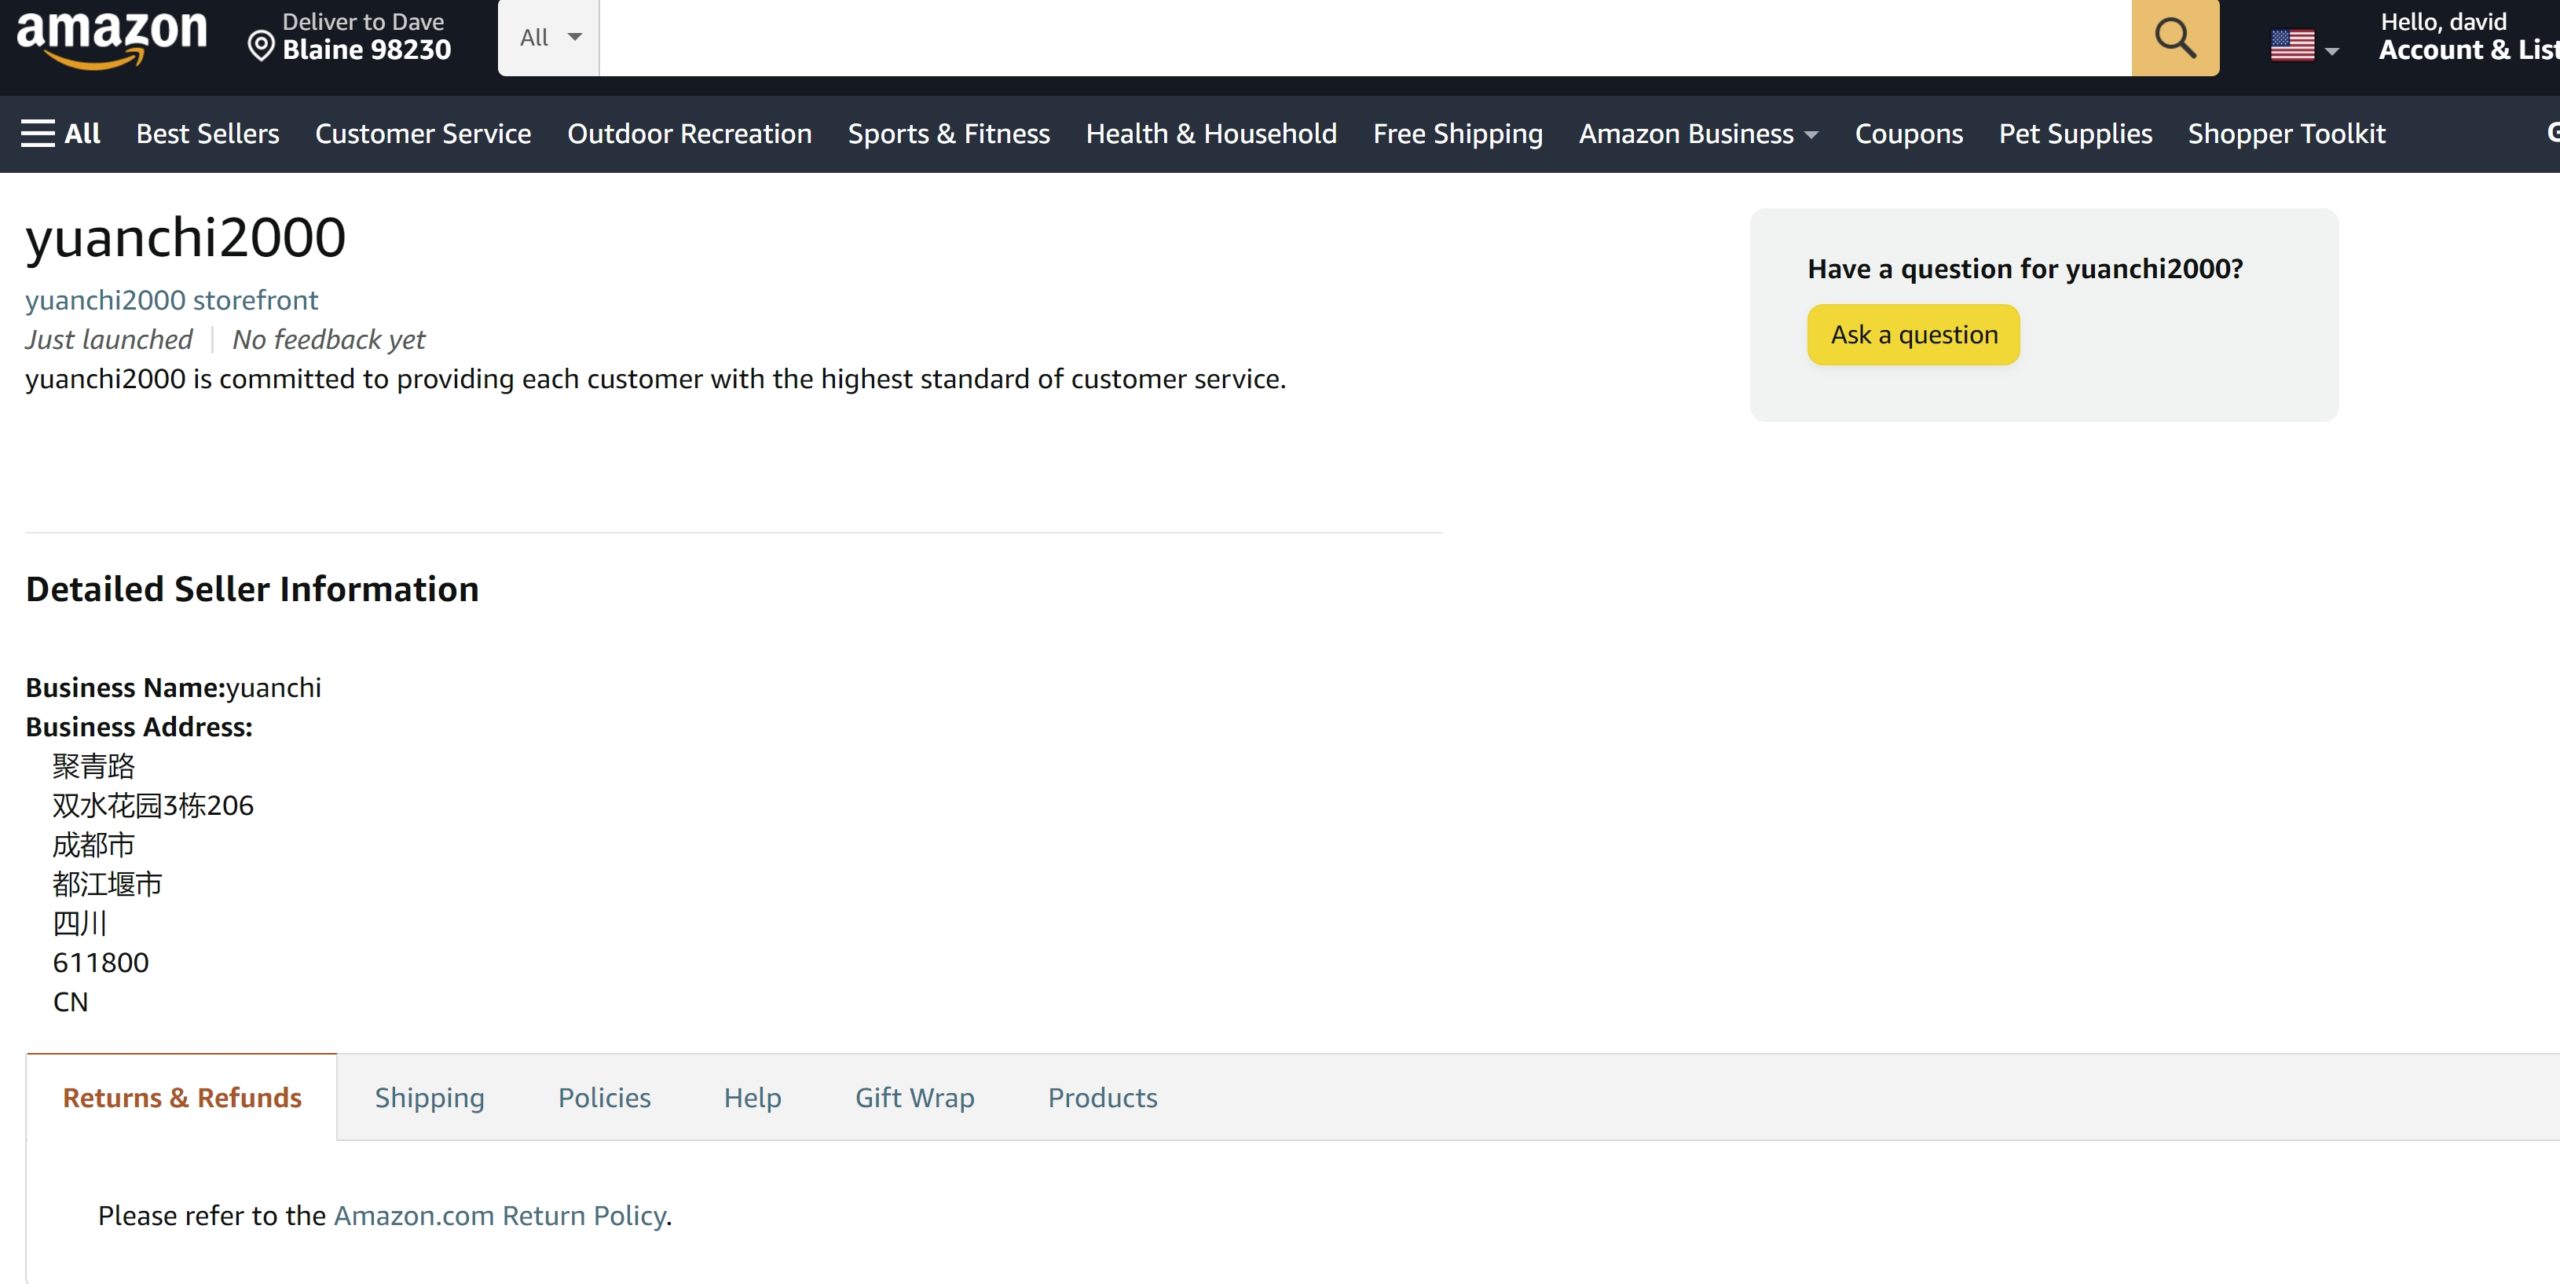Open the All search category dropdown

549,38
